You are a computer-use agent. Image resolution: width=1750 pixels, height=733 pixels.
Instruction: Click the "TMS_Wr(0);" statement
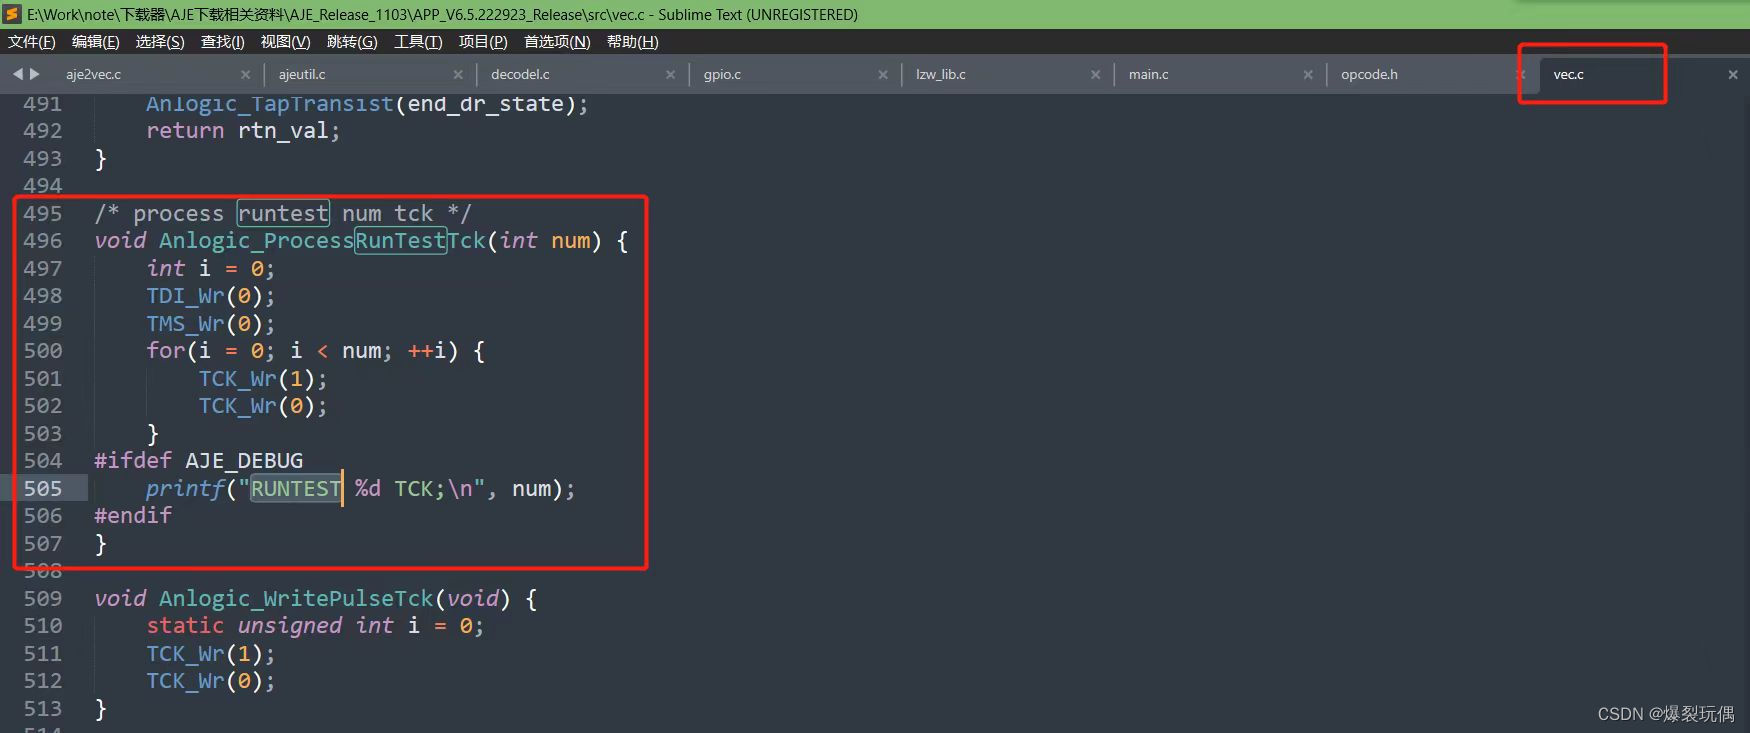coord(210,324)
